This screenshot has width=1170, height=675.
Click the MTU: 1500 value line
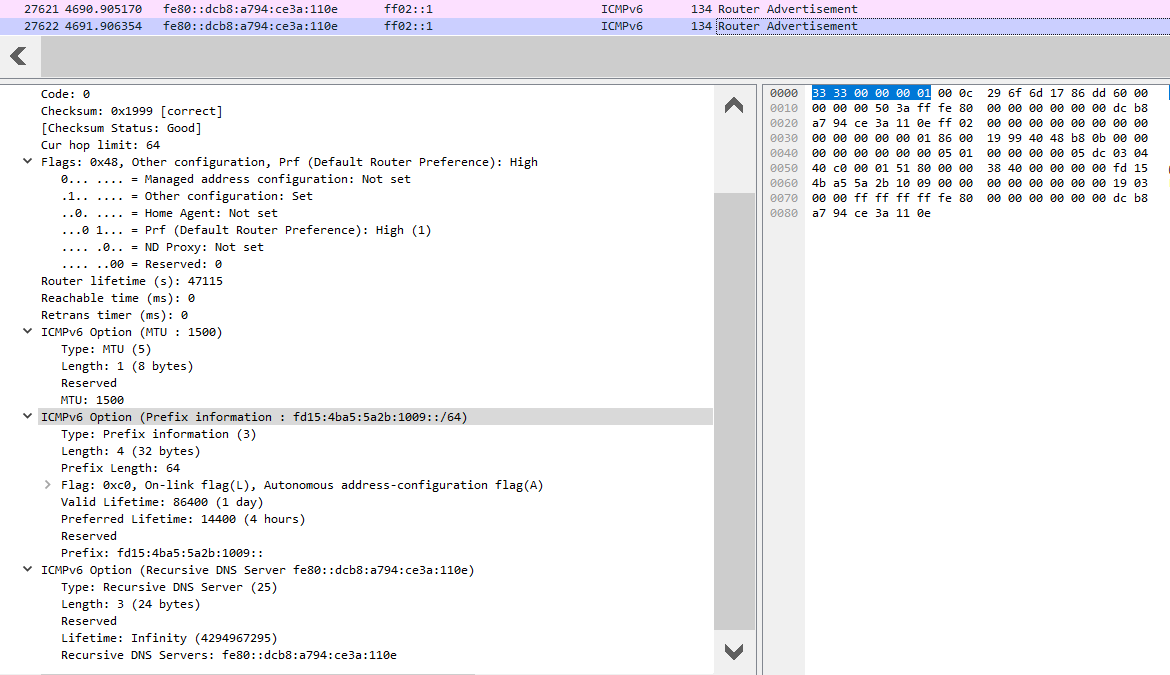point(92,400)
